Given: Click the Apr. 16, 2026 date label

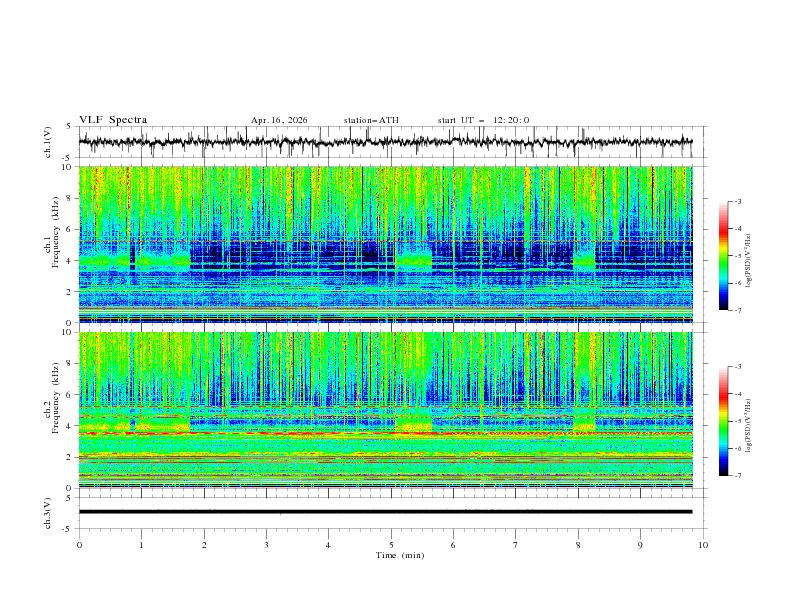Looking at the screenshot, I should point(279,120).
